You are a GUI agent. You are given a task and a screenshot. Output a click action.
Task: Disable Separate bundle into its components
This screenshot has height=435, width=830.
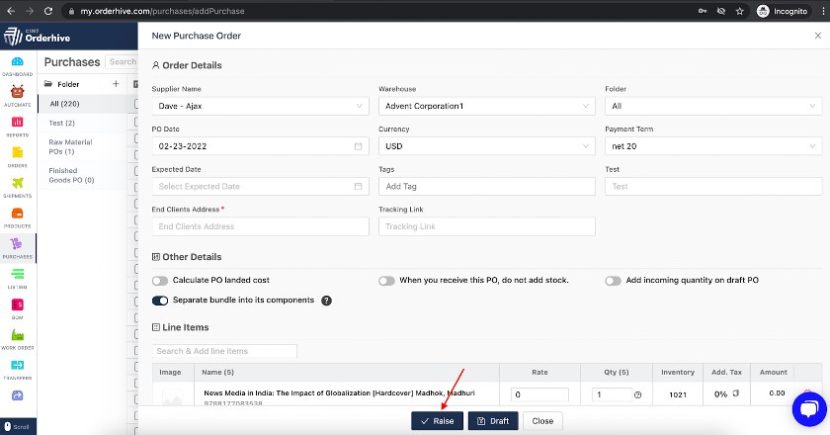pyautogui.click(x=160, y=300)
